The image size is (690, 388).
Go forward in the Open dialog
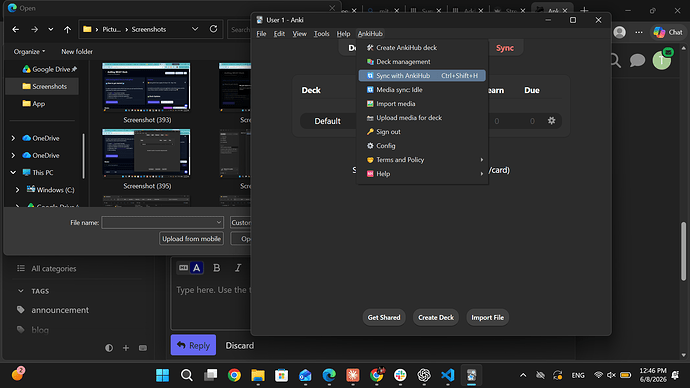pyautogui.click(x=34, y=29)
